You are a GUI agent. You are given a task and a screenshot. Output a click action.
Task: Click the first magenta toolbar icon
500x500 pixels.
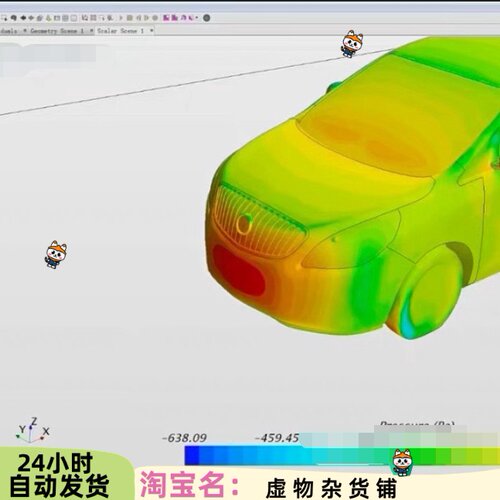click(x=166, y=18)
